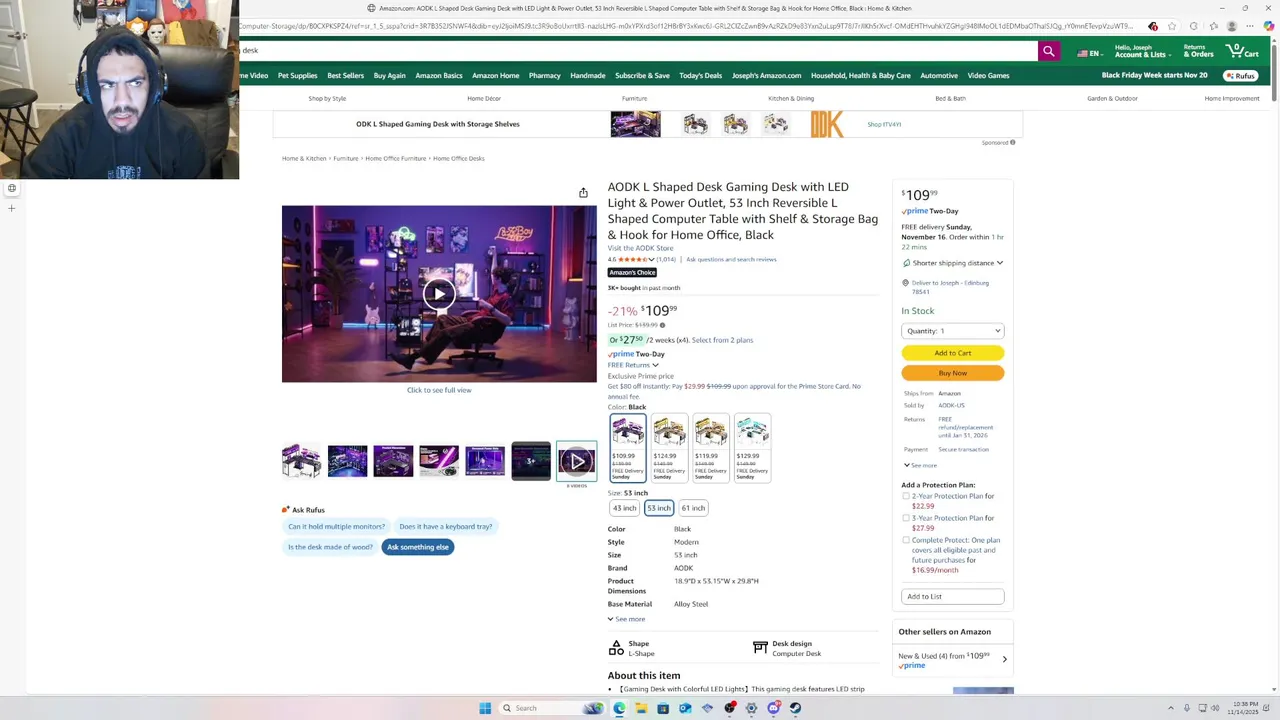Select the color swatch priced $124.99
The width and height of the screenshot is (1280, 720).
pos(669,448)
